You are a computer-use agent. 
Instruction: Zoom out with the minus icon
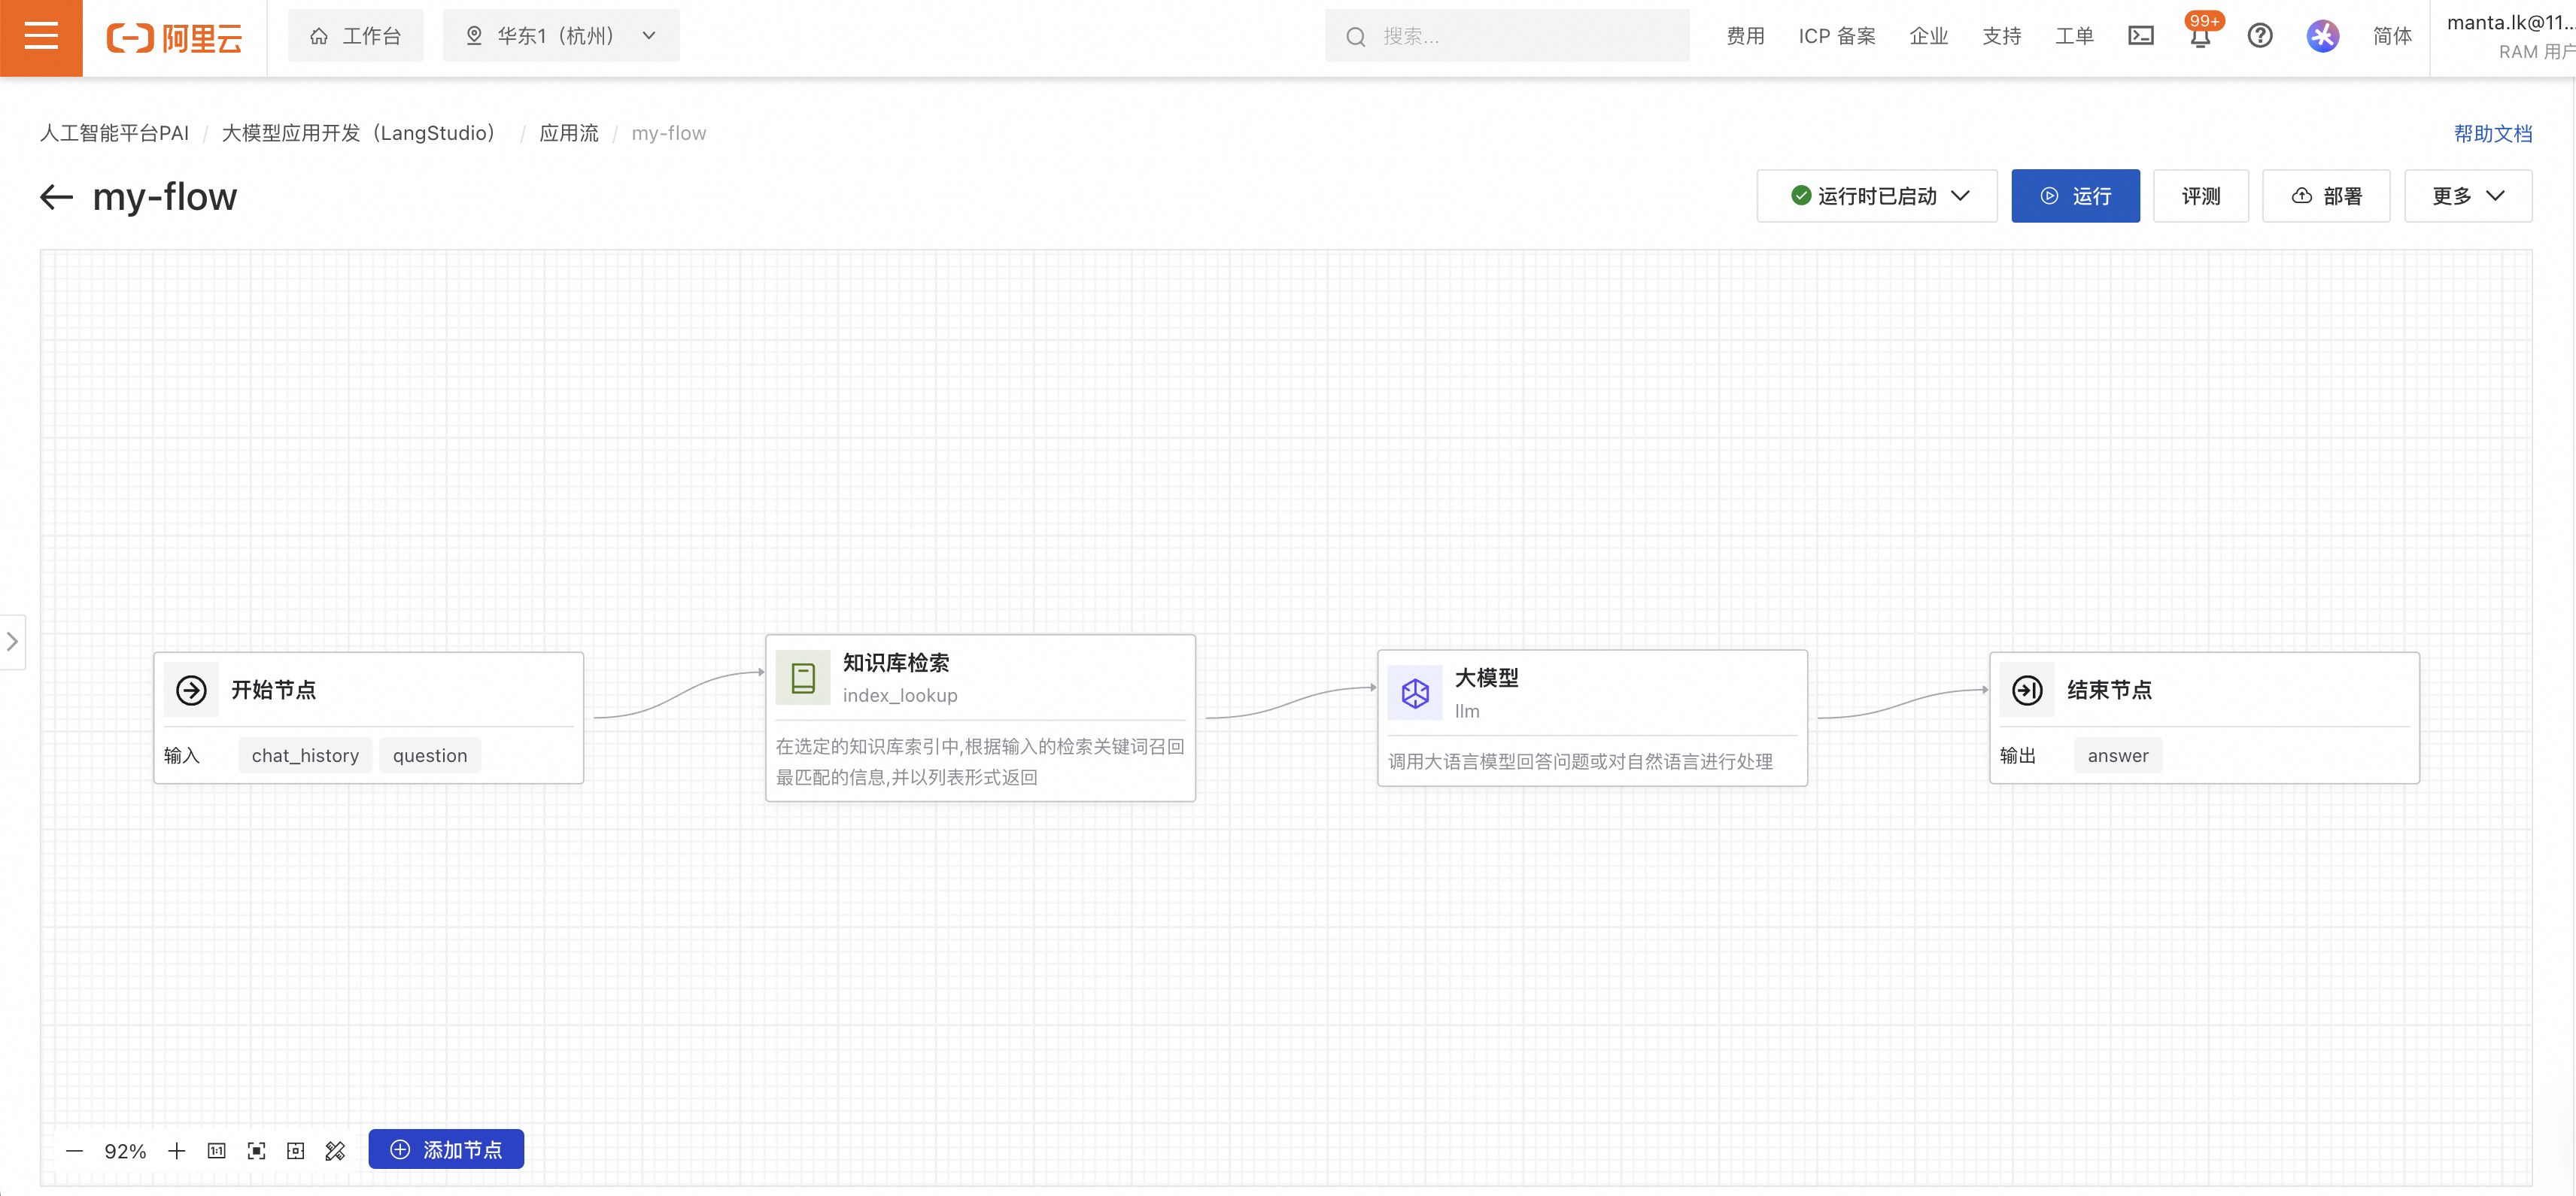[x=74, y=1150]
